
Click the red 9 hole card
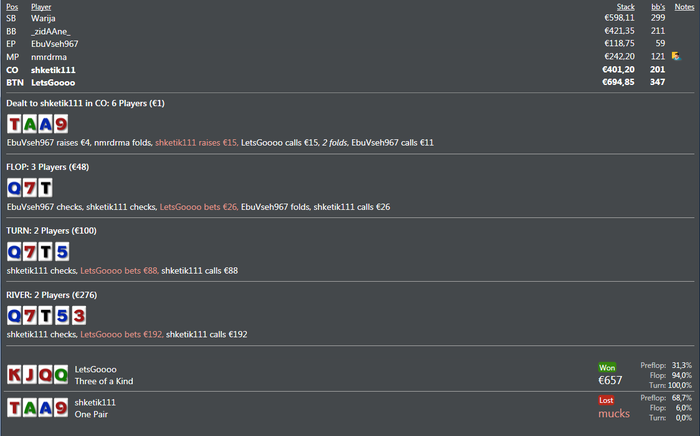[x=61, y=124]
